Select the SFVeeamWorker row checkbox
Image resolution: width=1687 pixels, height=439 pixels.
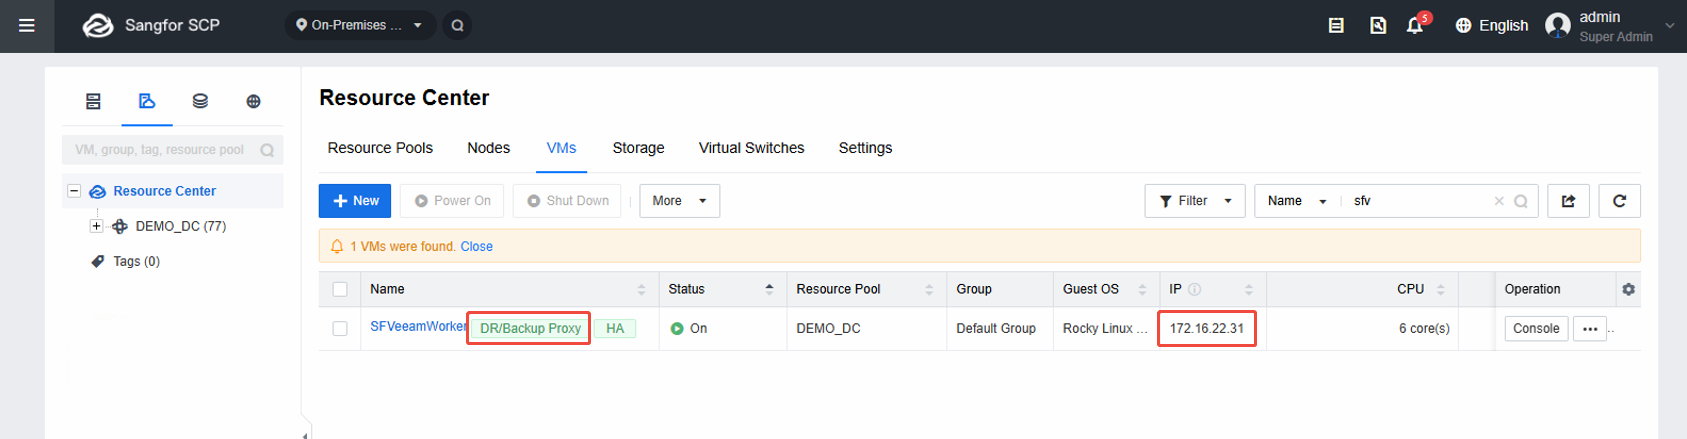click(x=340, y=328)
